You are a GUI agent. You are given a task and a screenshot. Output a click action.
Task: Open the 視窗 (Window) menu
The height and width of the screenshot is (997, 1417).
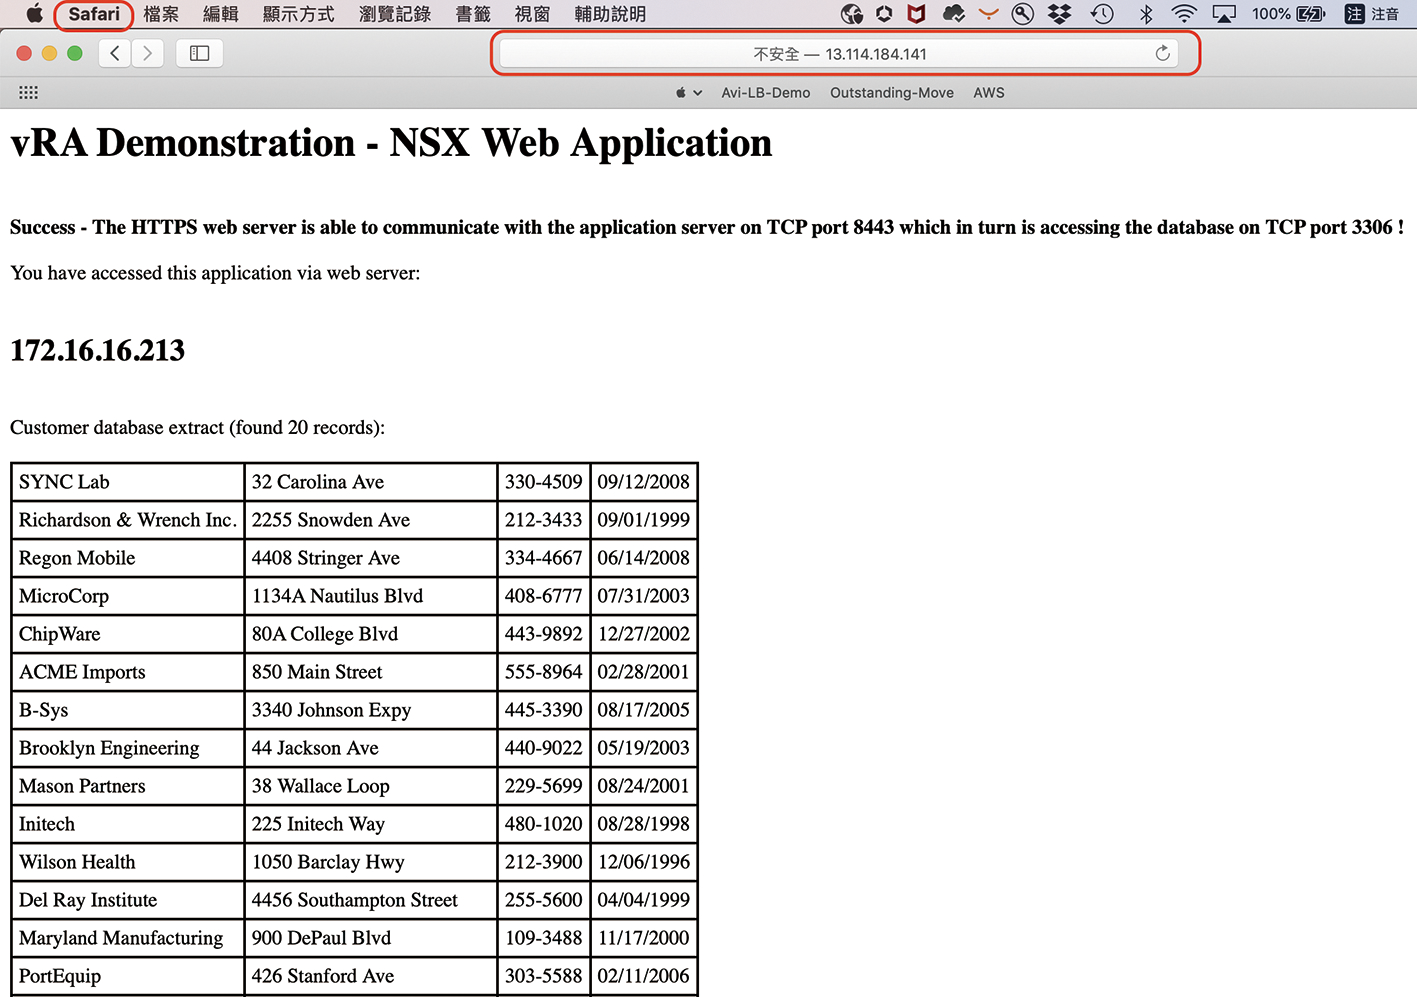(x=532, y=14)
